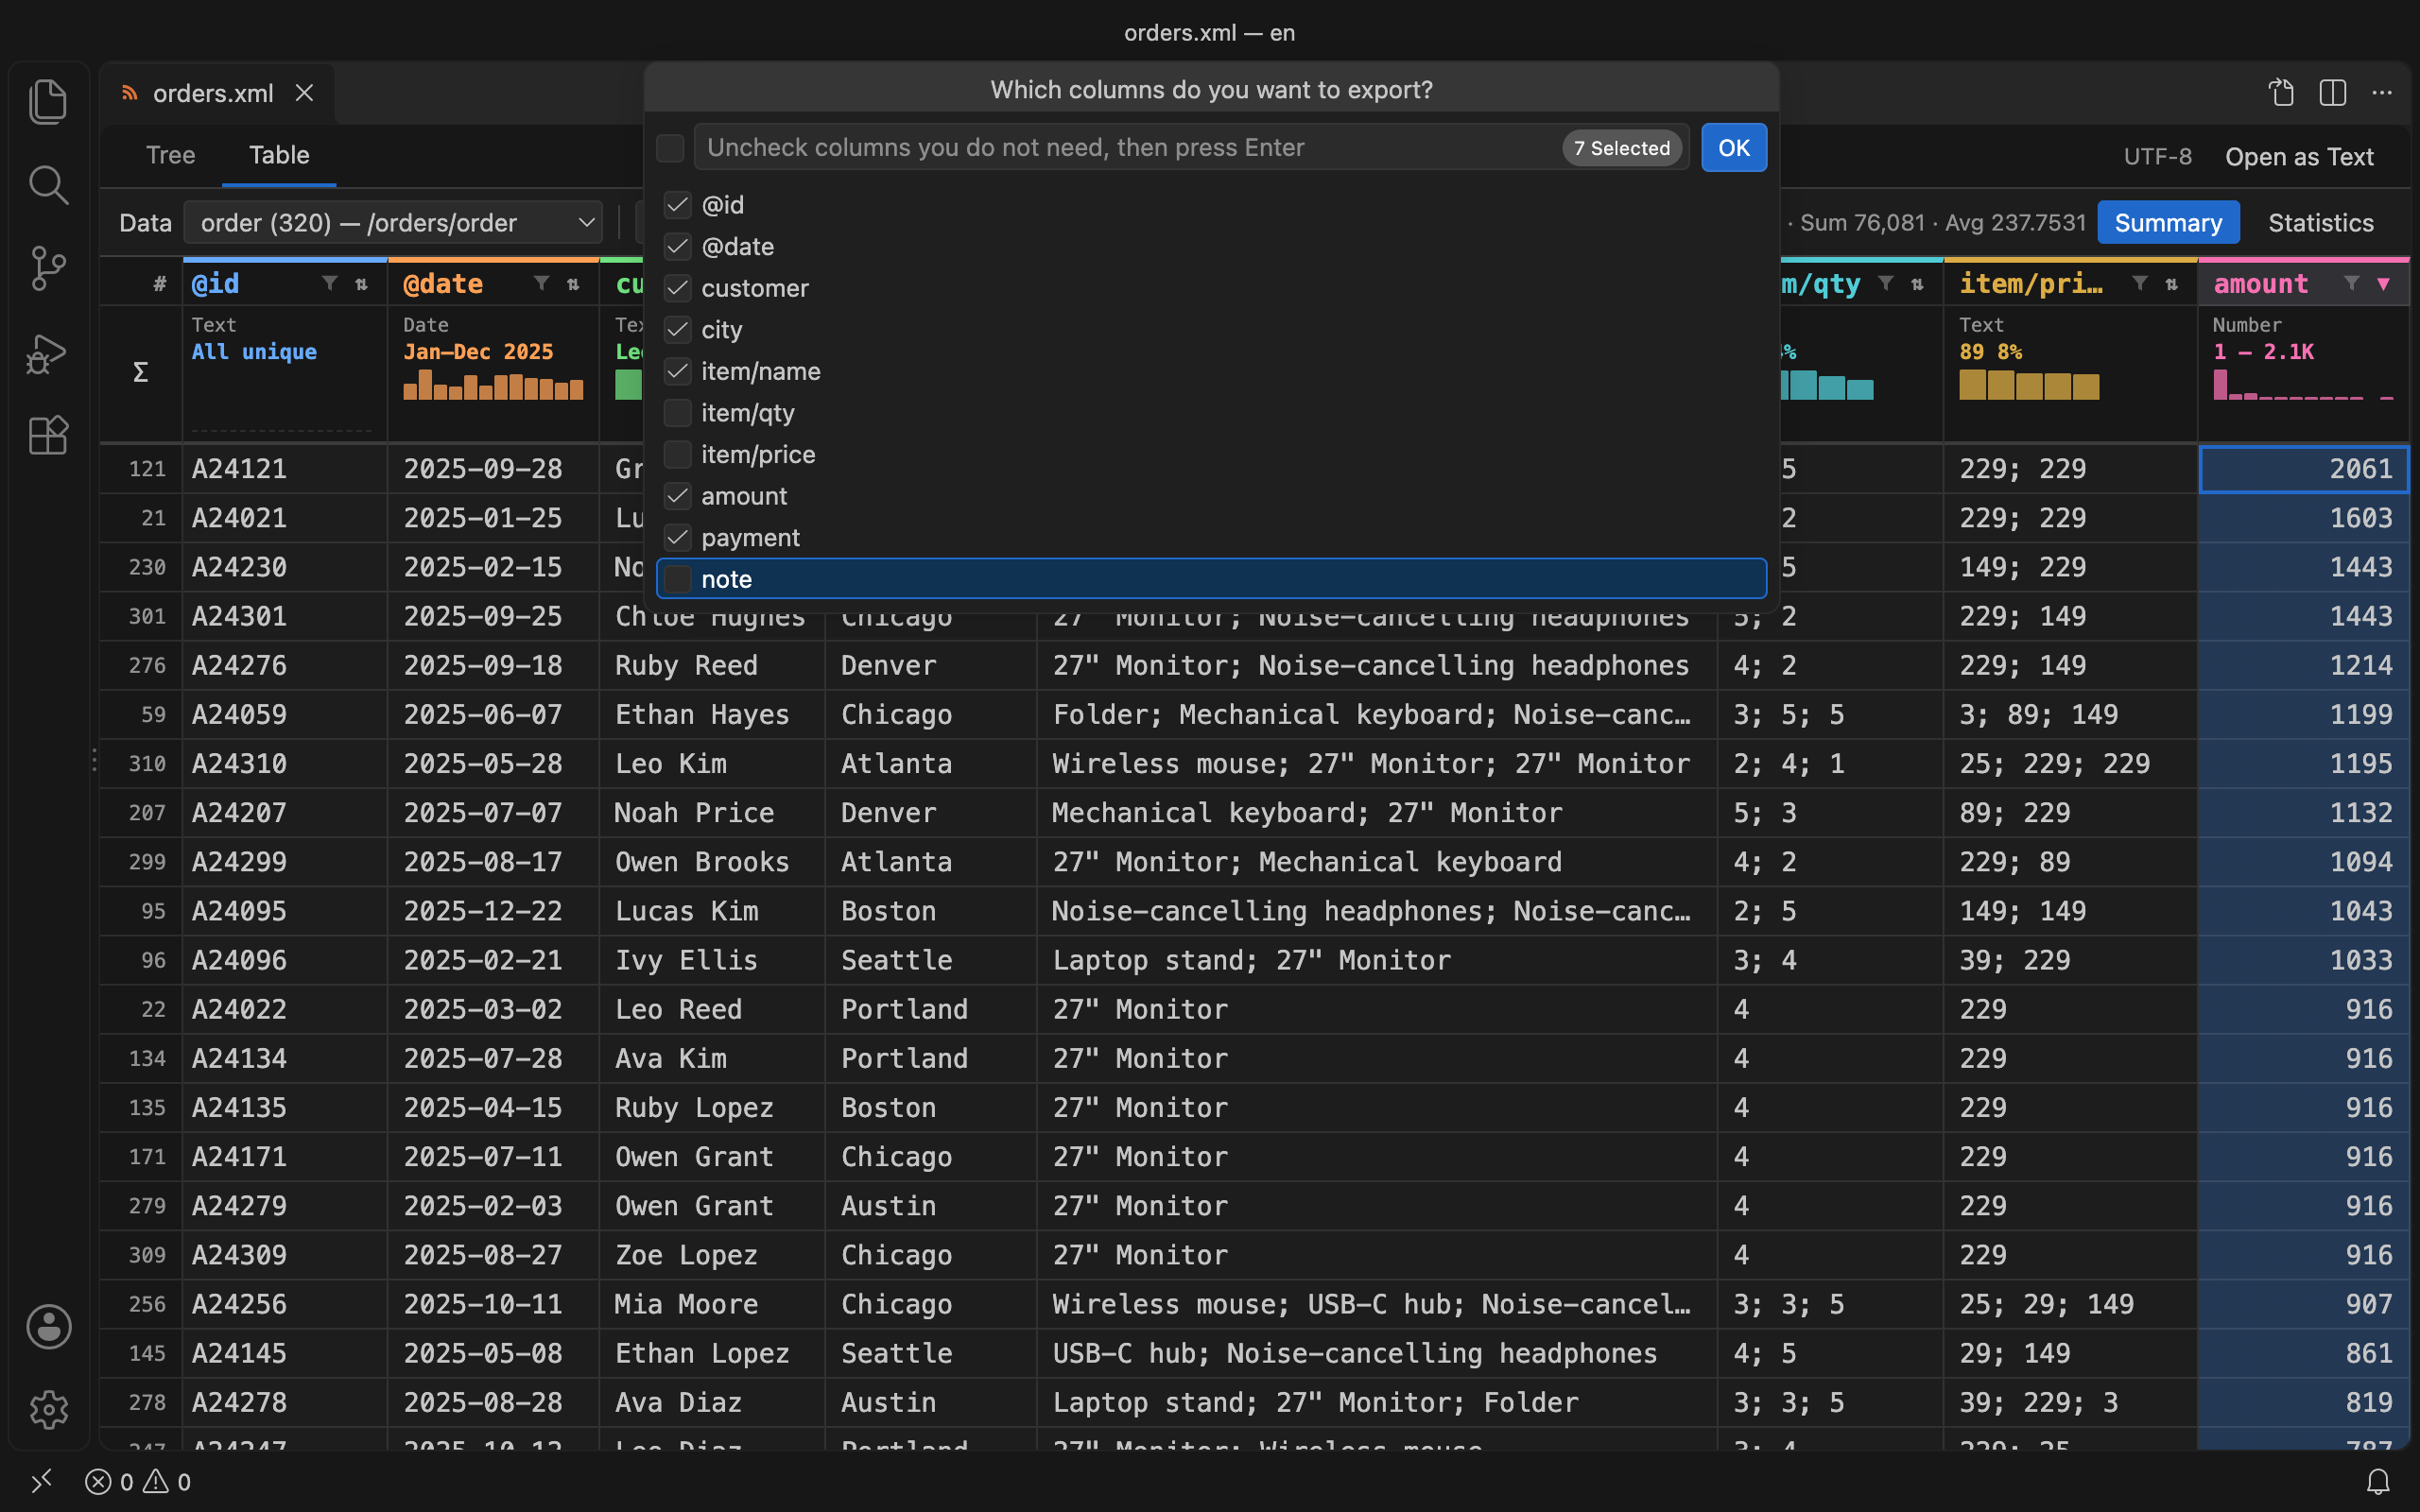Close the orders.xml tab
Screen dimensions: 2420x1512
coord(305,93)
